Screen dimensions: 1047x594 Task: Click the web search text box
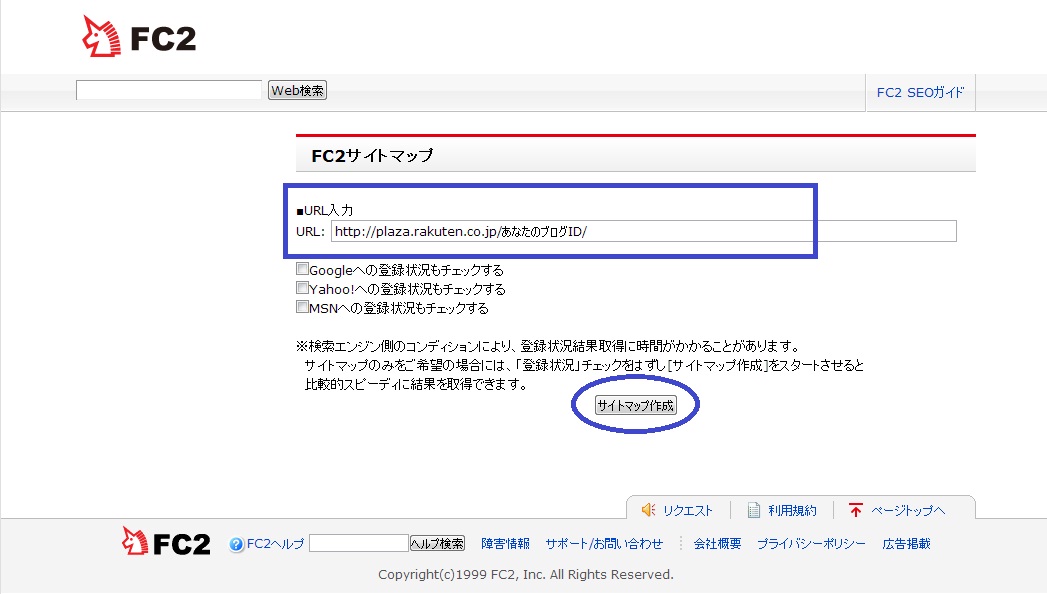[x=169, y=90]
